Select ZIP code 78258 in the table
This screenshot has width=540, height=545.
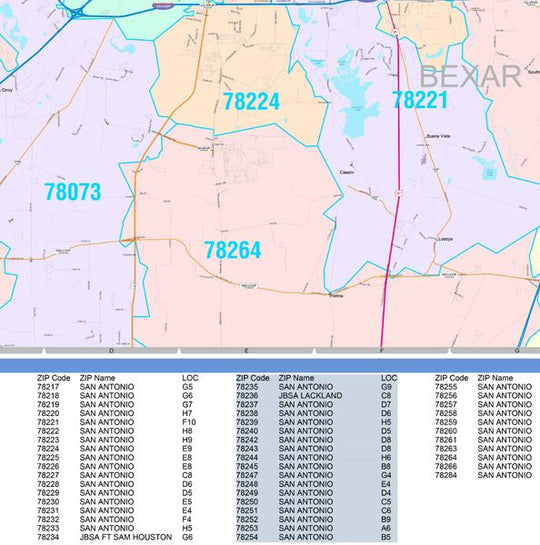click(x=446, y=413)
